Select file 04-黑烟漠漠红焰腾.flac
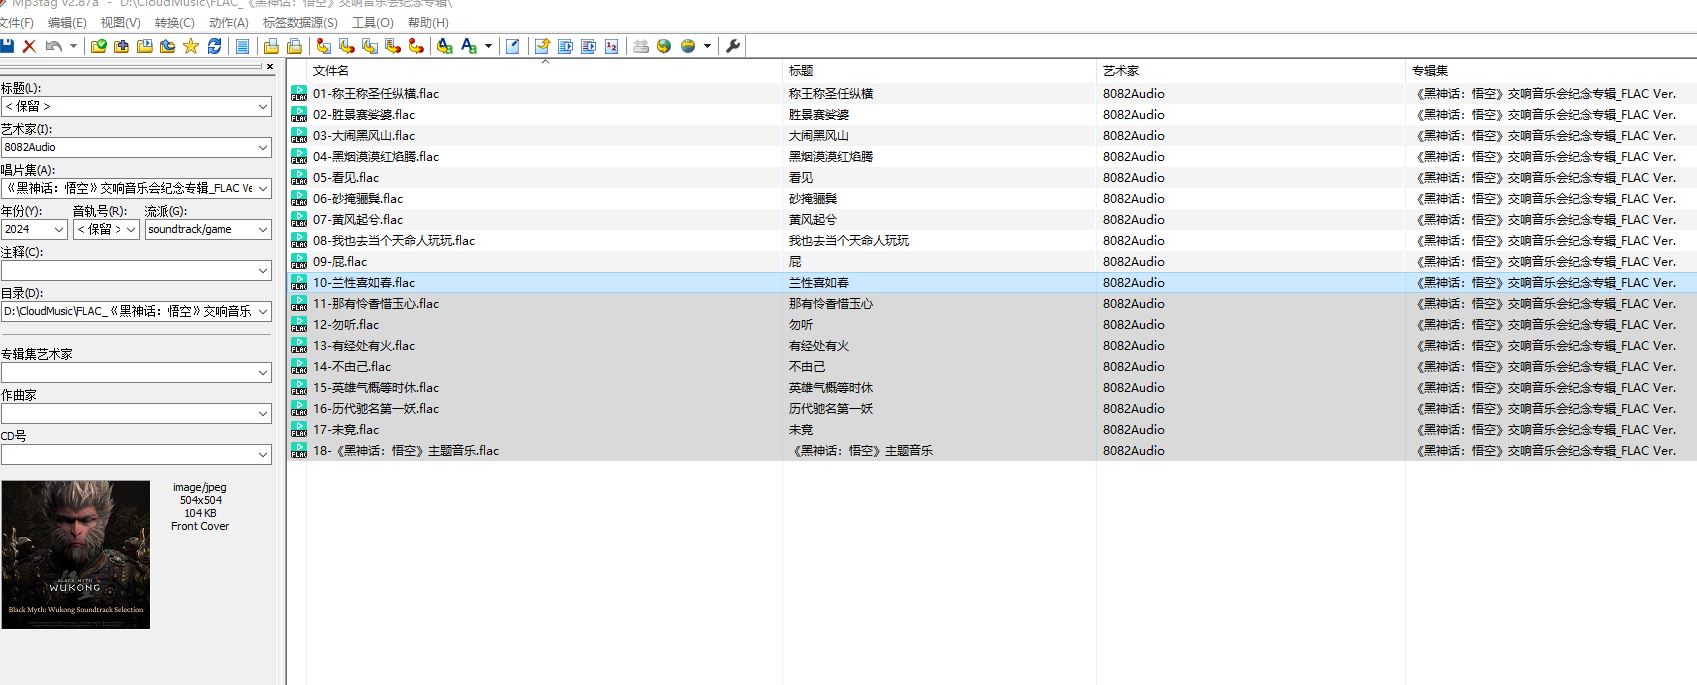The height and width of the screenshot is (685, 1697). coord(376,156)
